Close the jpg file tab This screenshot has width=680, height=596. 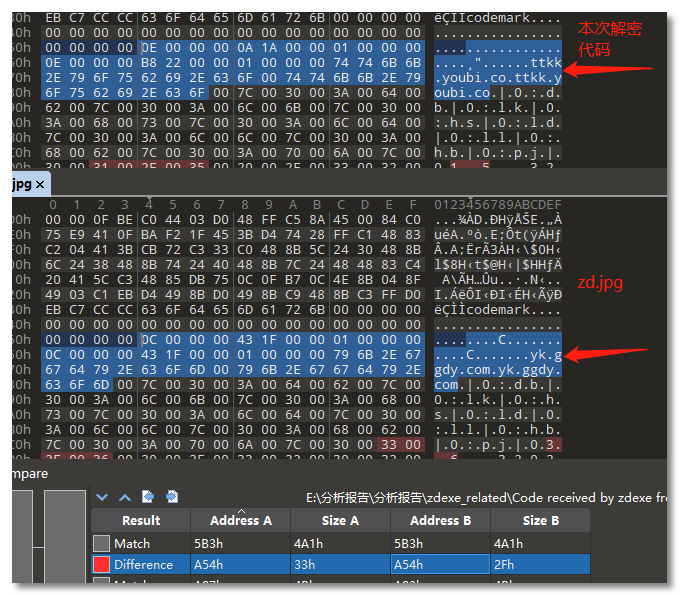40,185
